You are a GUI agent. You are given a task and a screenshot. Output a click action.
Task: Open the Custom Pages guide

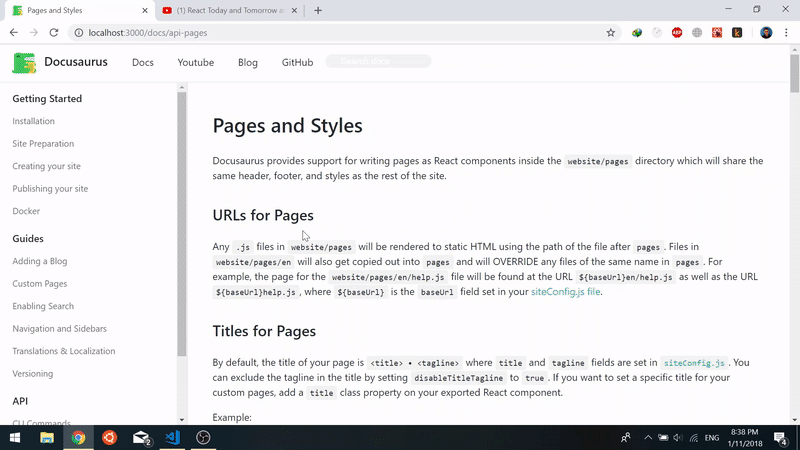pyautogui.click(x=40, y=283)
